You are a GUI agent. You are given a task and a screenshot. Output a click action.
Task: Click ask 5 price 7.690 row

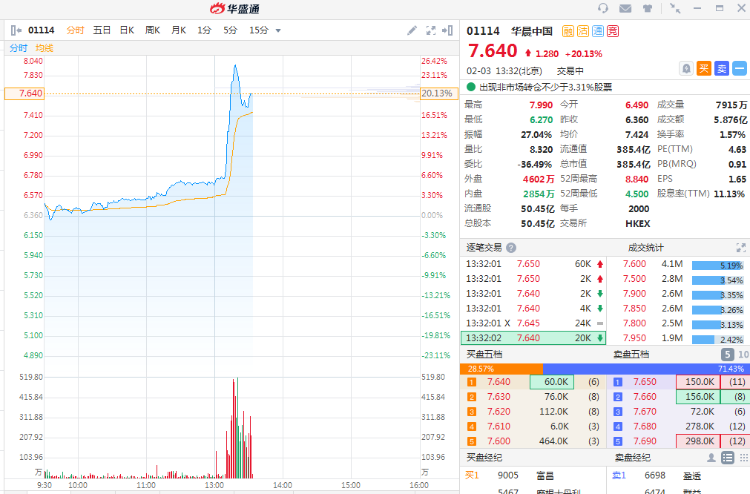pyautogui.click(x=678, y=441)
